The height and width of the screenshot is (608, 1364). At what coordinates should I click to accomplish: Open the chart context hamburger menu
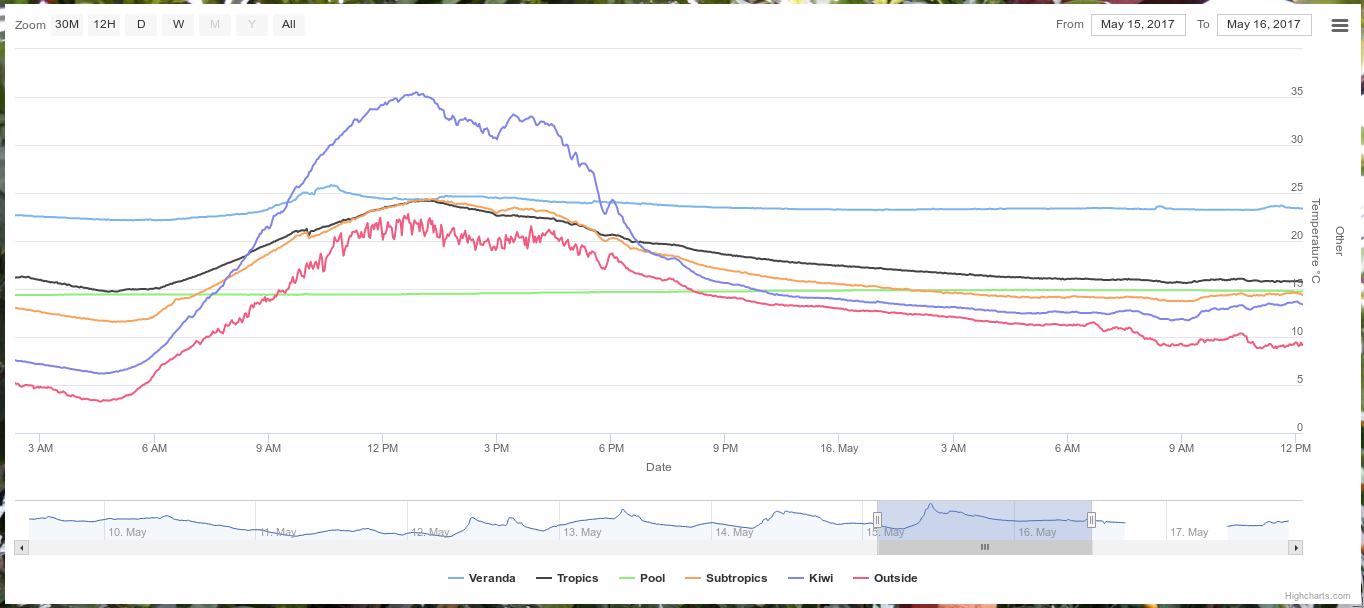1340,26
